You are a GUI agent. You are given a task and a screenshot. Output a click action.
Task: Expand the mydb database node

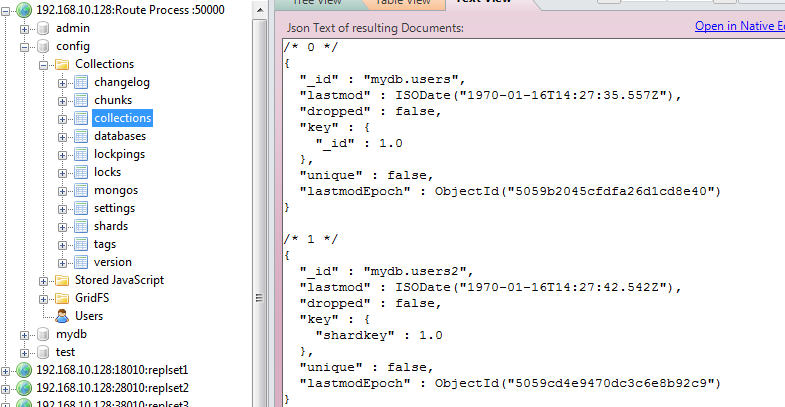click(x=24, y=335)
